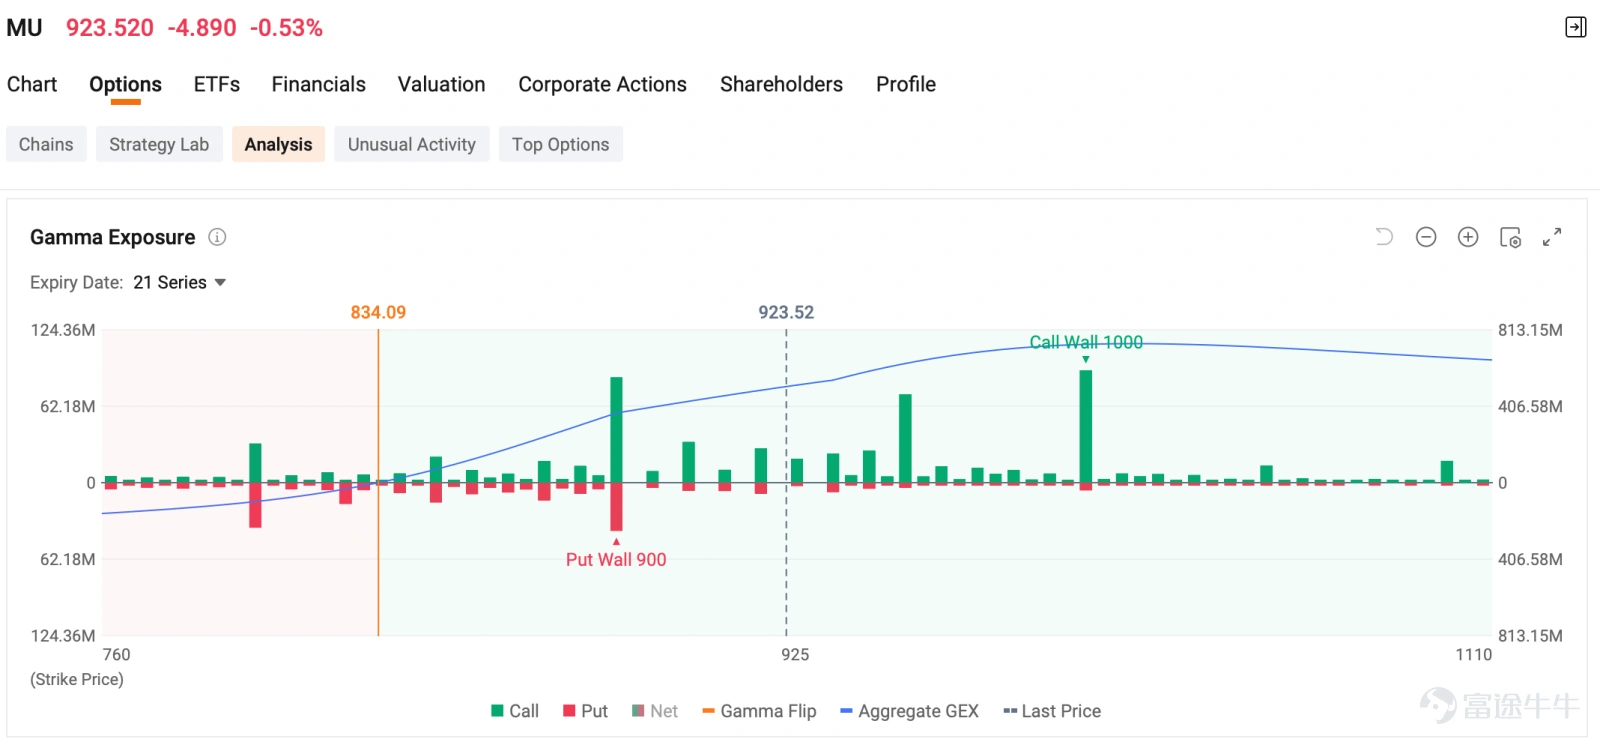Click the Gamma Exposure title
Image resolution: width=1600 pixels, height=742 pixels.
[x=113, y=237]
